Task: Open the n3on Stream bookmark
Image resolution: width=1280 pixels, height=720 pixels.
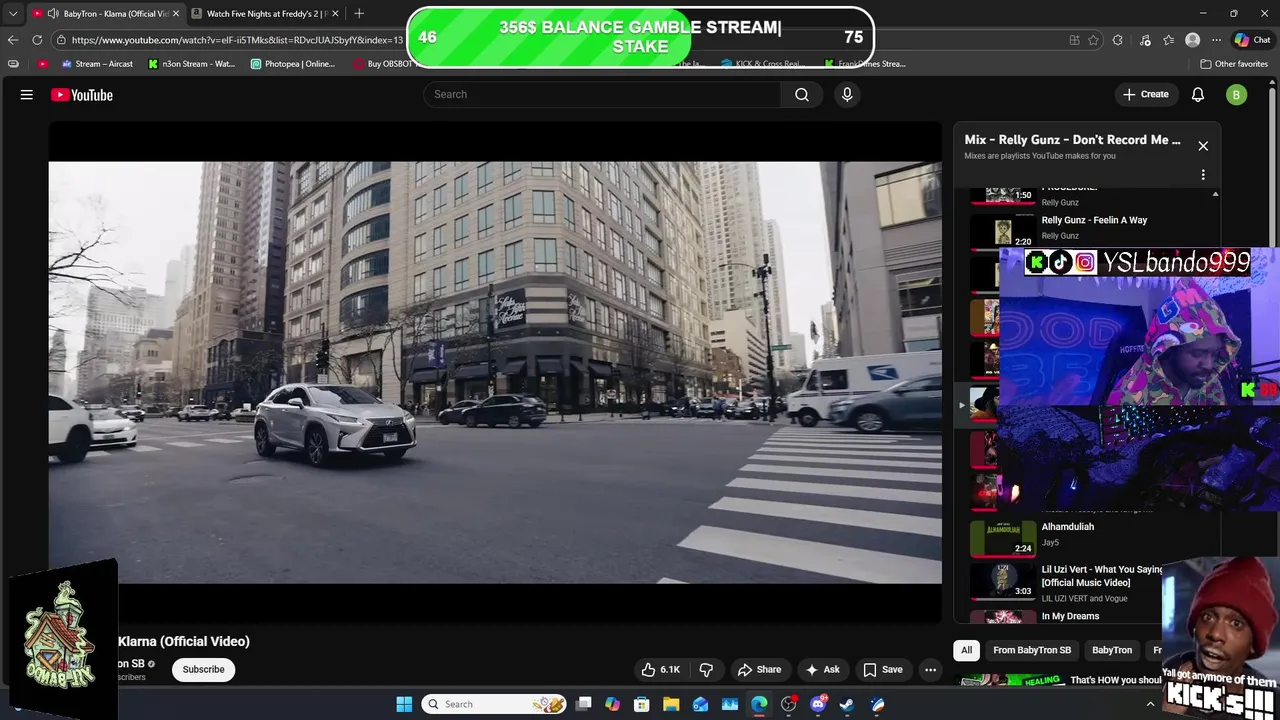Action: [x=192, y=64]
